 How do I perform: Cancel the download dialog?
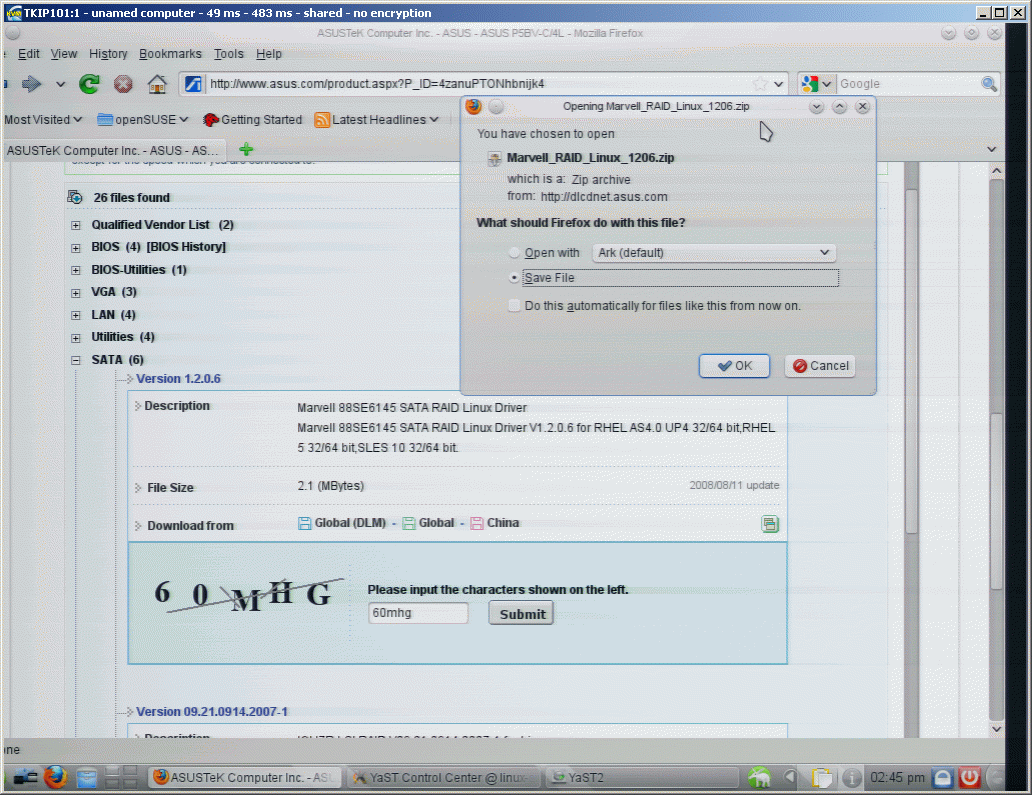coord(820,366)
